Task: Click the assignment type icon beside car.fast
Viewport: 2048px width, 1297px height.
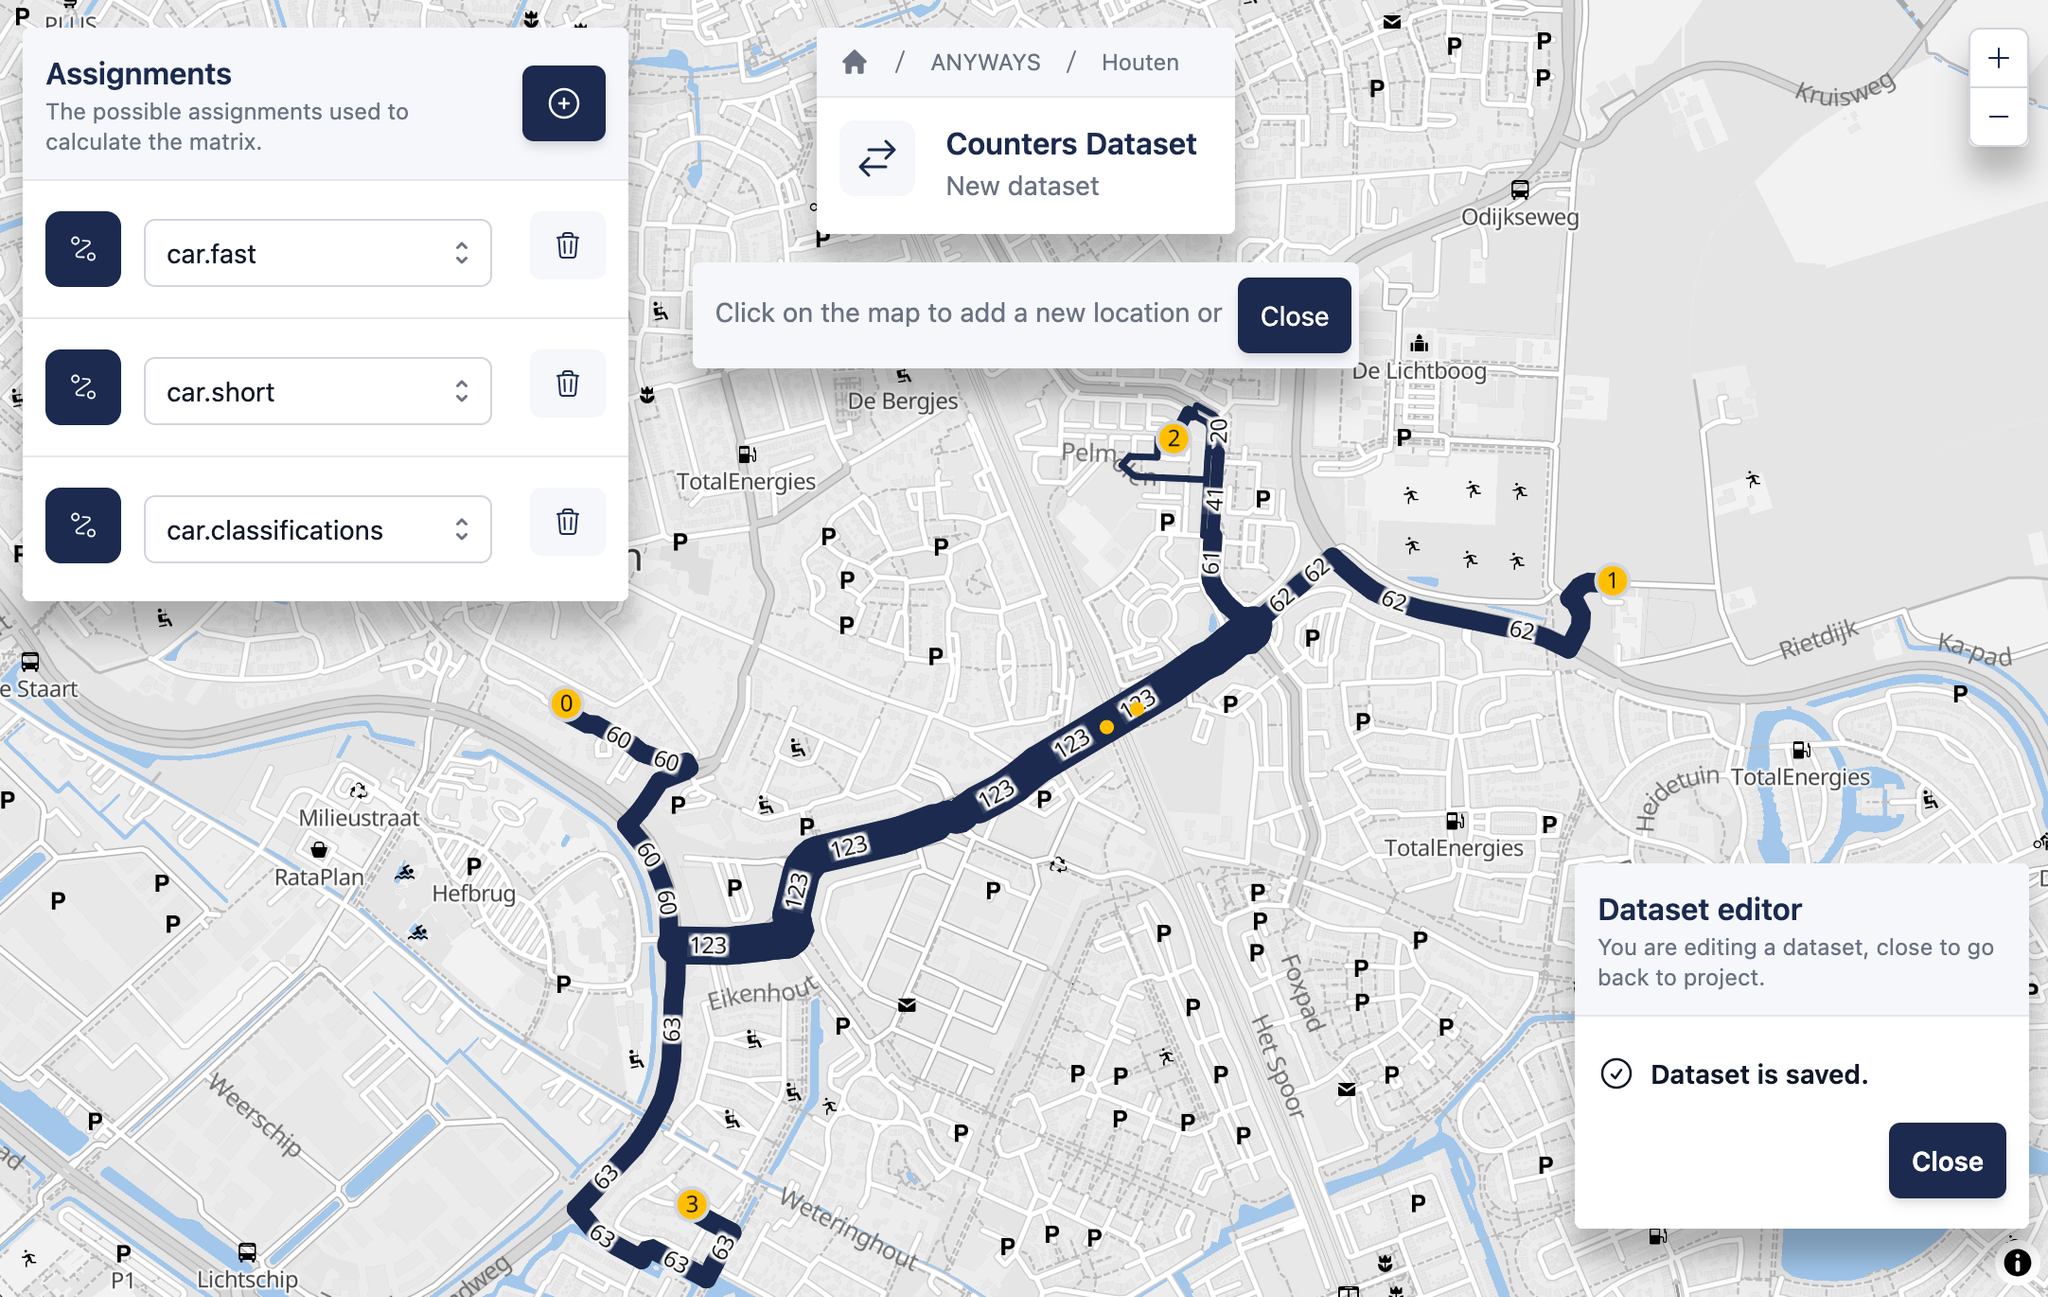Action: coord(83,249)
